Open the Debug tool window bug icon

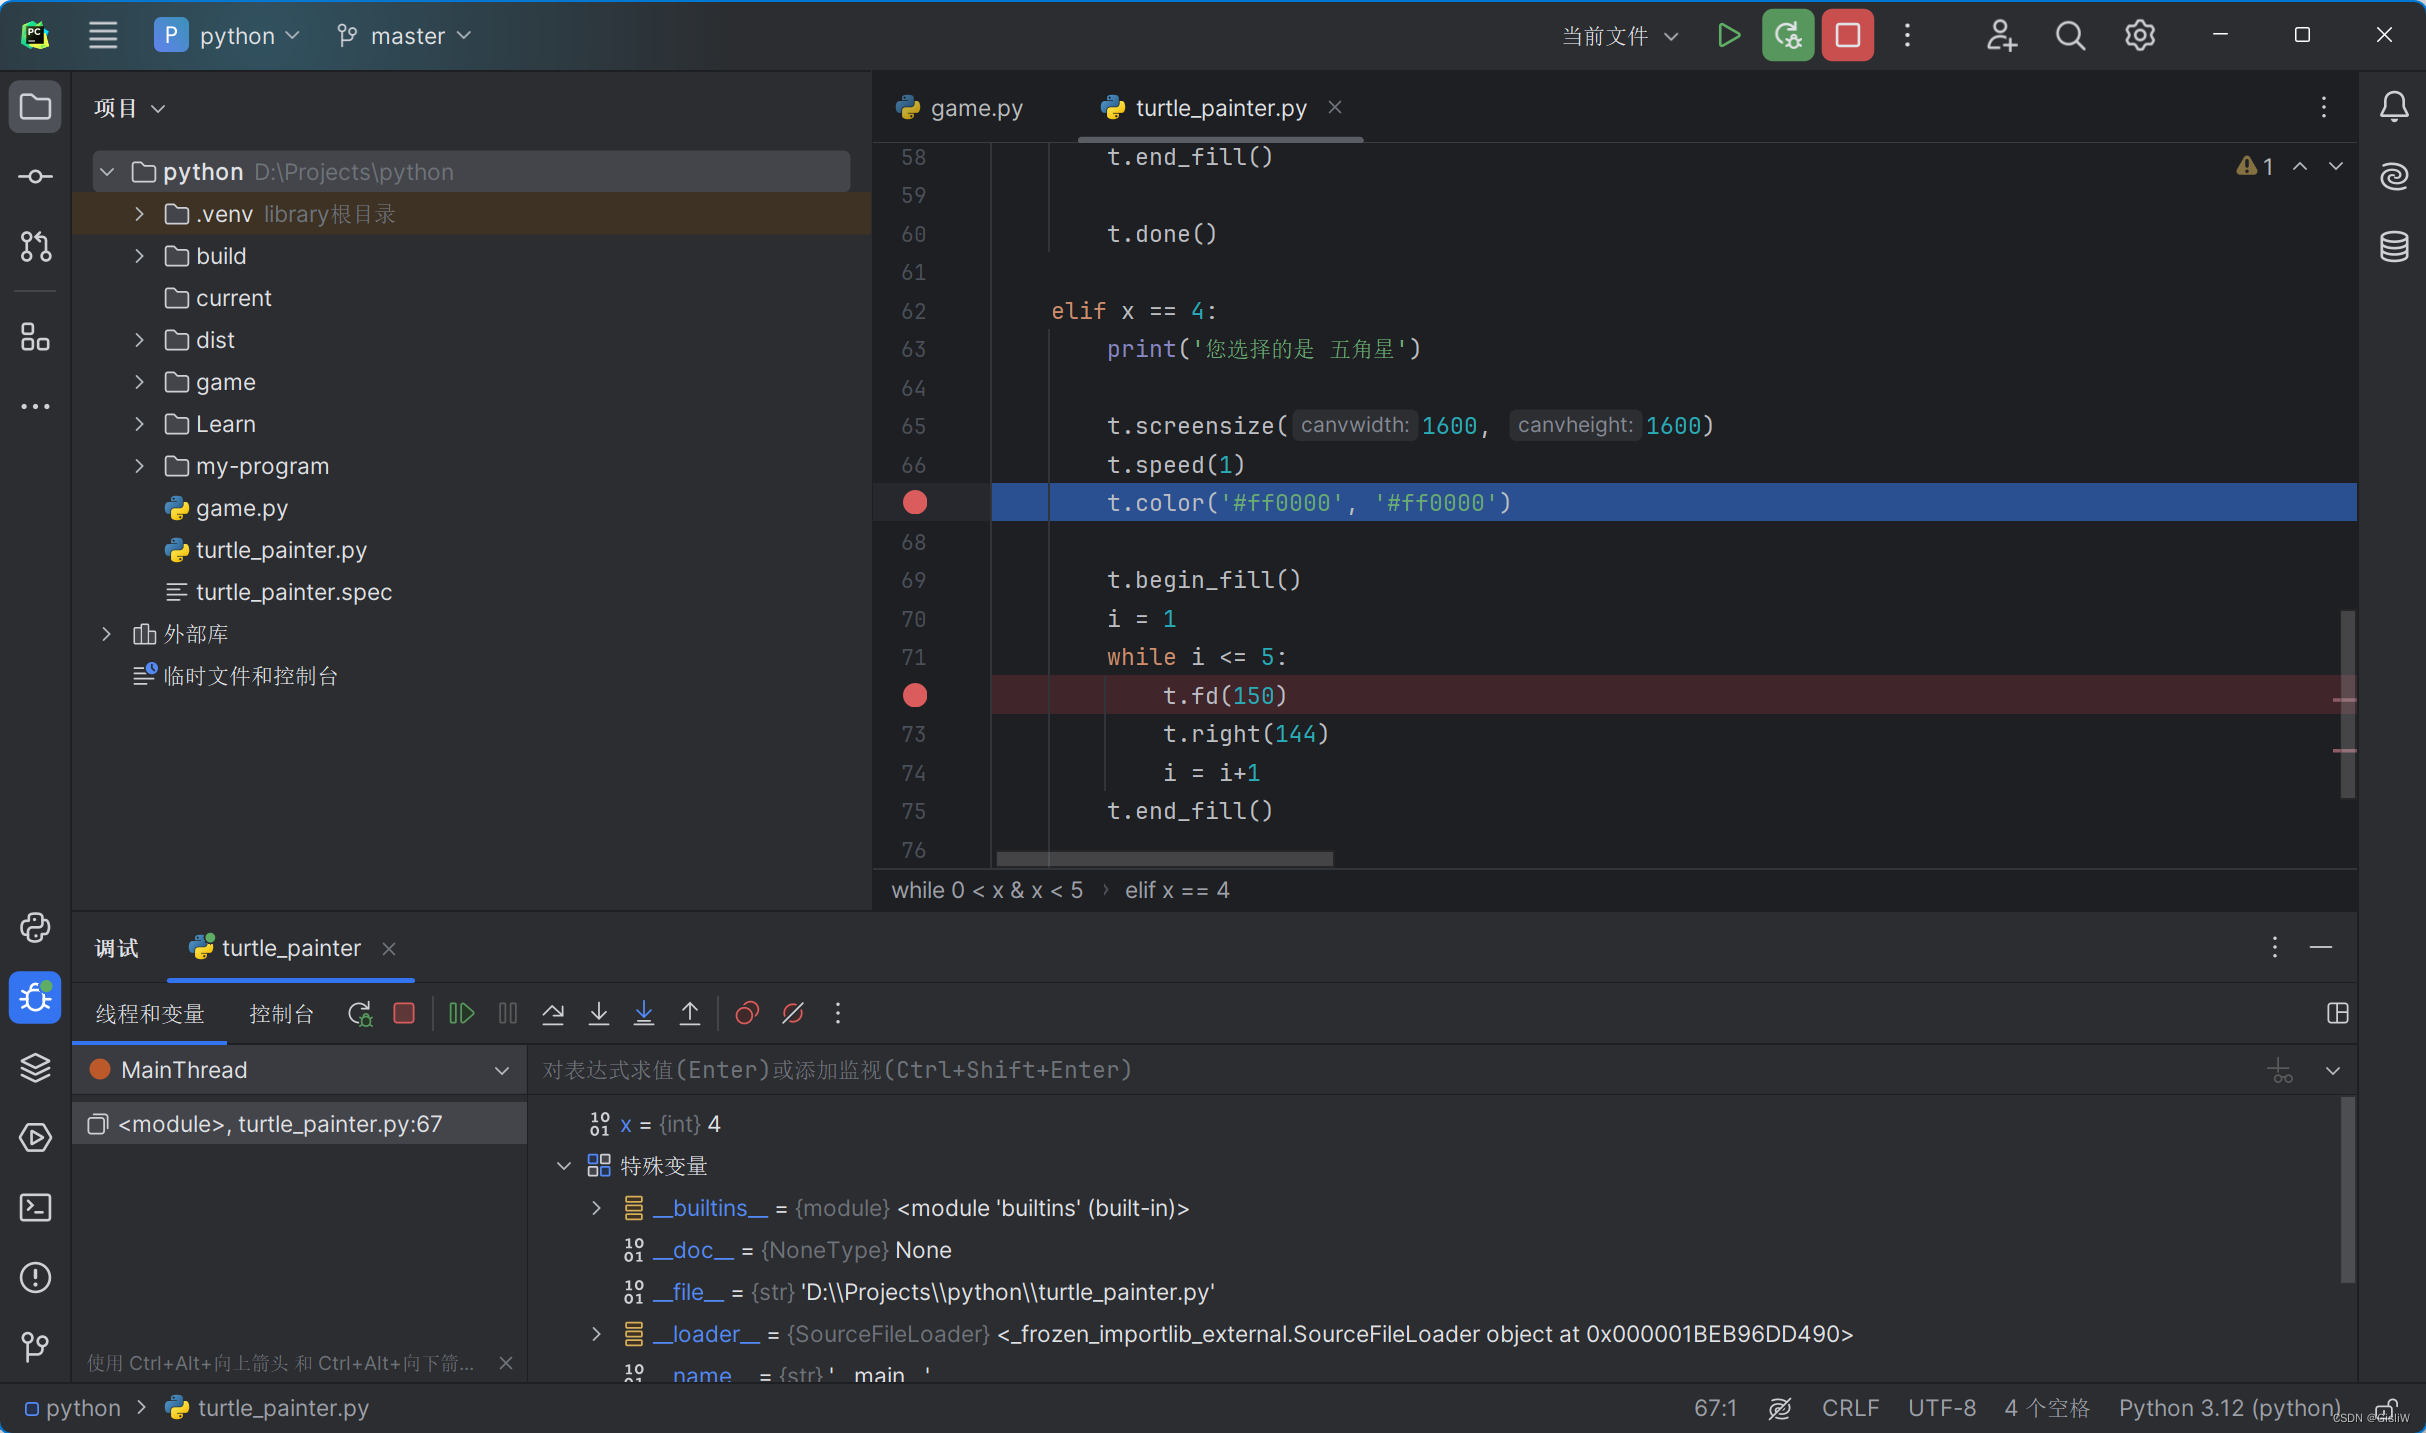pos(35,997)
